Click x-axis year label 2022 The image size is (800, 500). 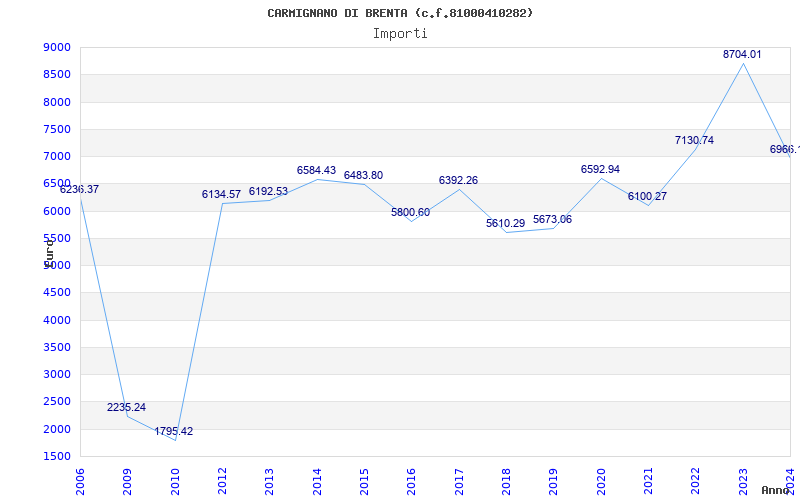[x=695, y=482]
